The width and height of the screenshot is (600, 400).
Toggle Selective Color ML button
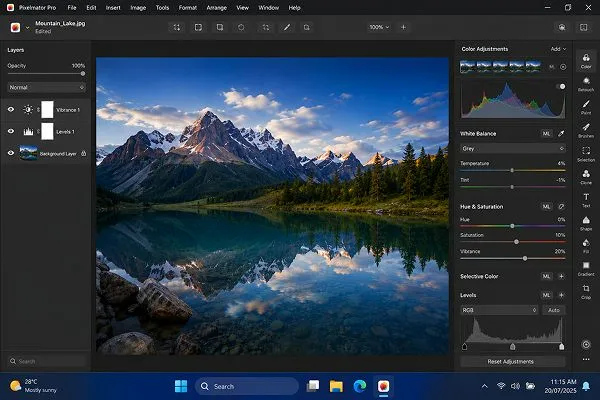(546, 276)
